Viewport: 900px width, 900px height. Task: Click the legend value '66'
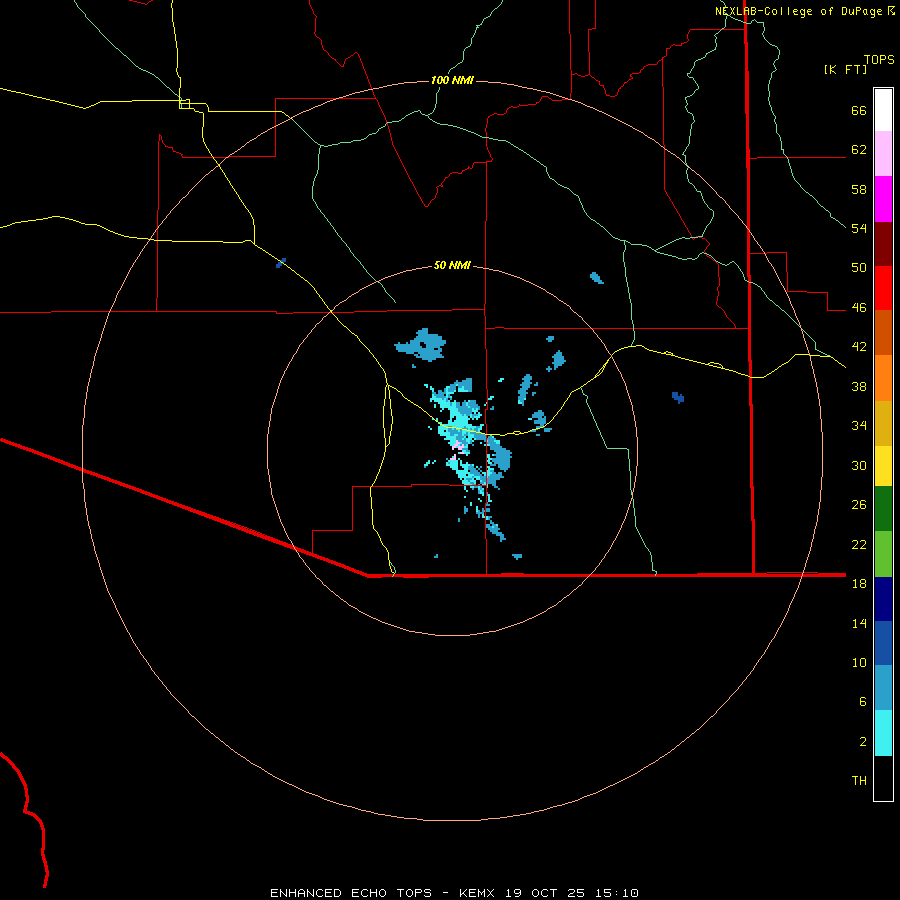click(859, 111)
